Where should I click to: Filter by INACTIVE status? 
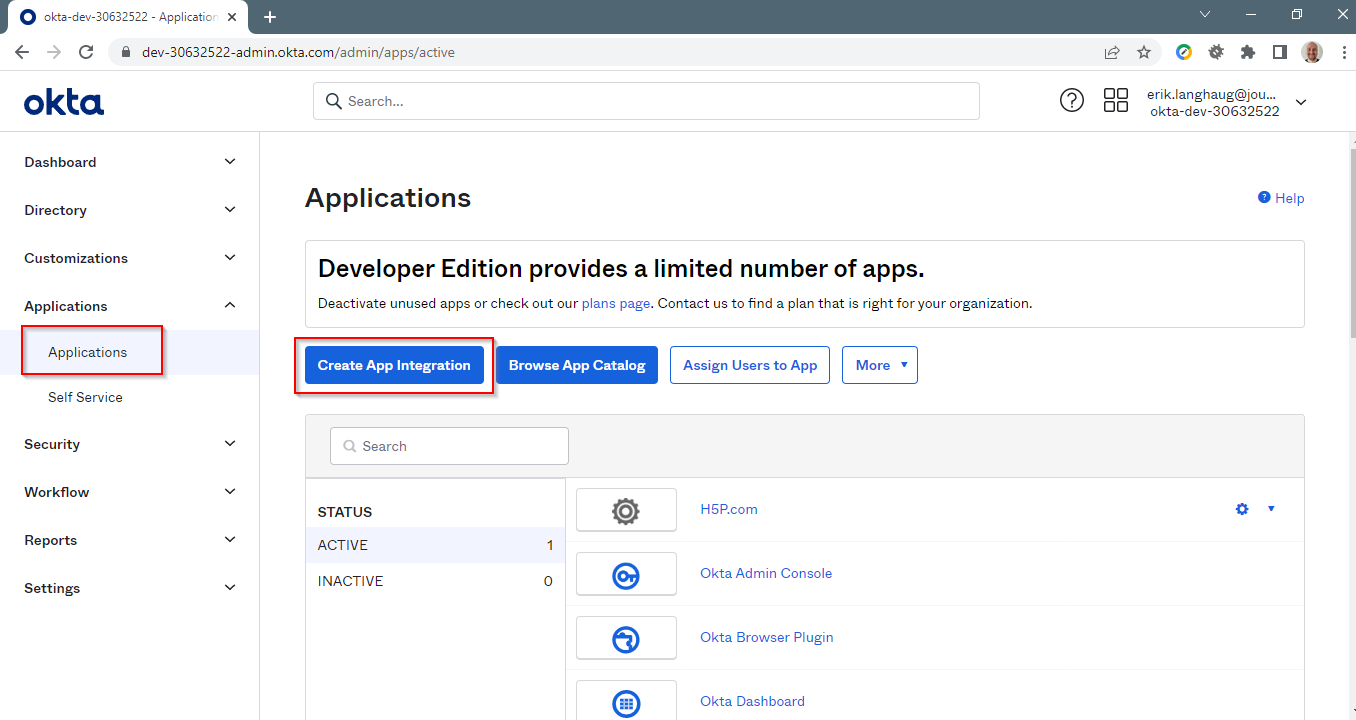[435, 581]
